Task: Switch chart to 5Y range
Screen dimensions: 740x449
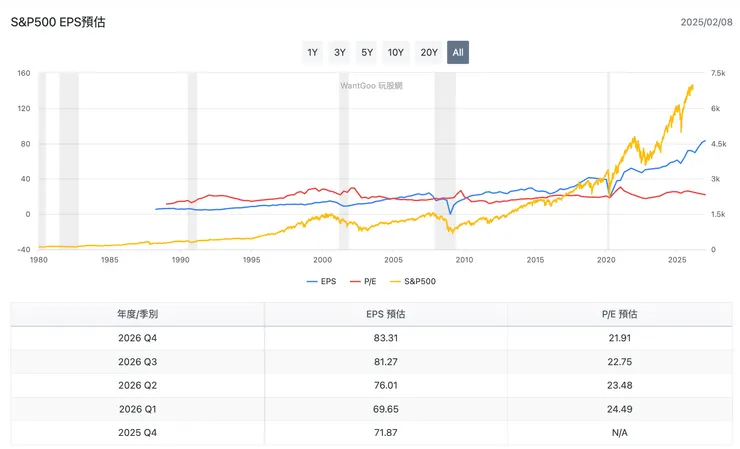Action: point(367,52)
